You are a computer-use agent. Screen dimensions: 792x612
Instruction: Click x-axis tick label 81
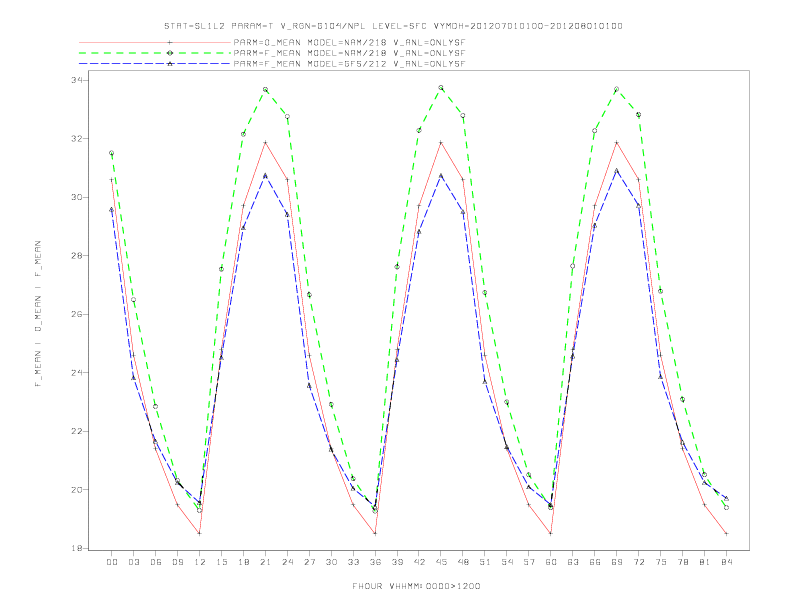705,562
